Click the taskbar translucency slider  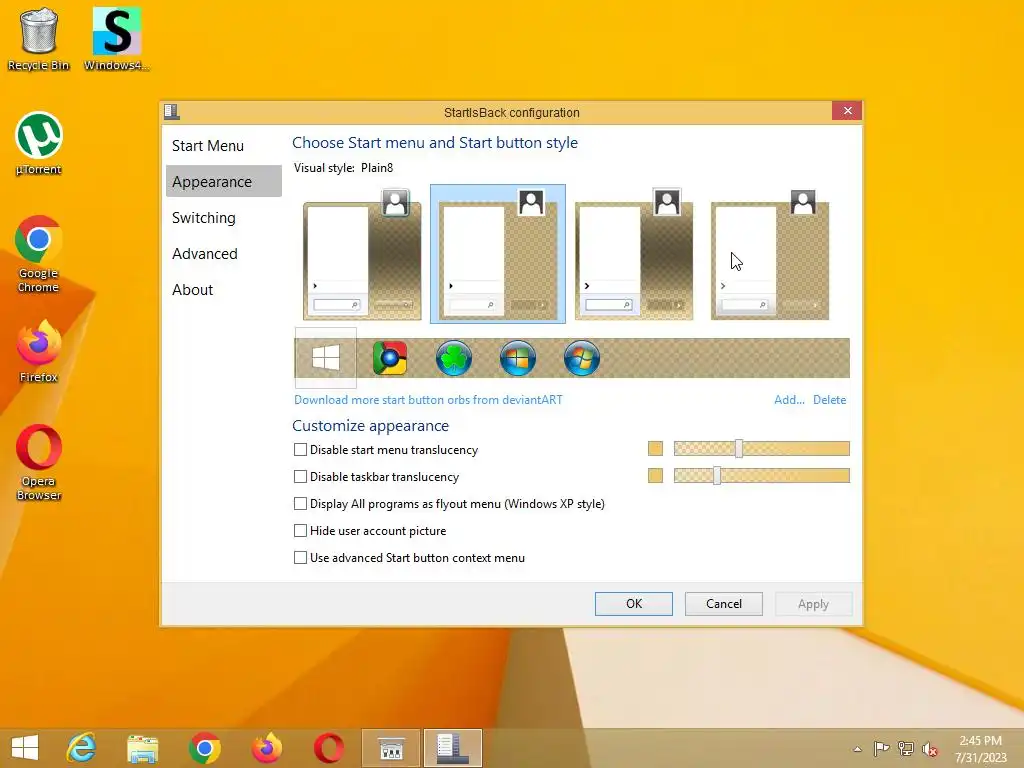point(761,475)
